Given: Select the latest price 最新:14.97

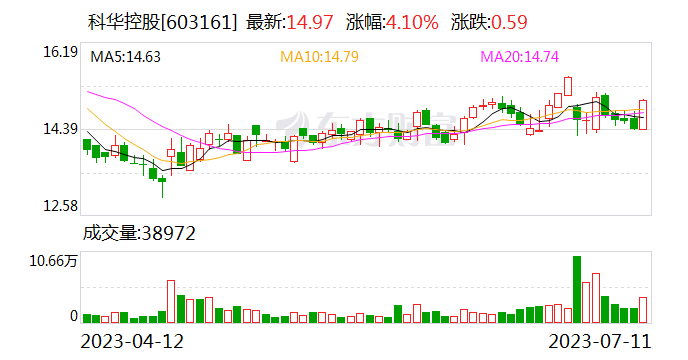Looking at the screenshot, I should point(290,22).
